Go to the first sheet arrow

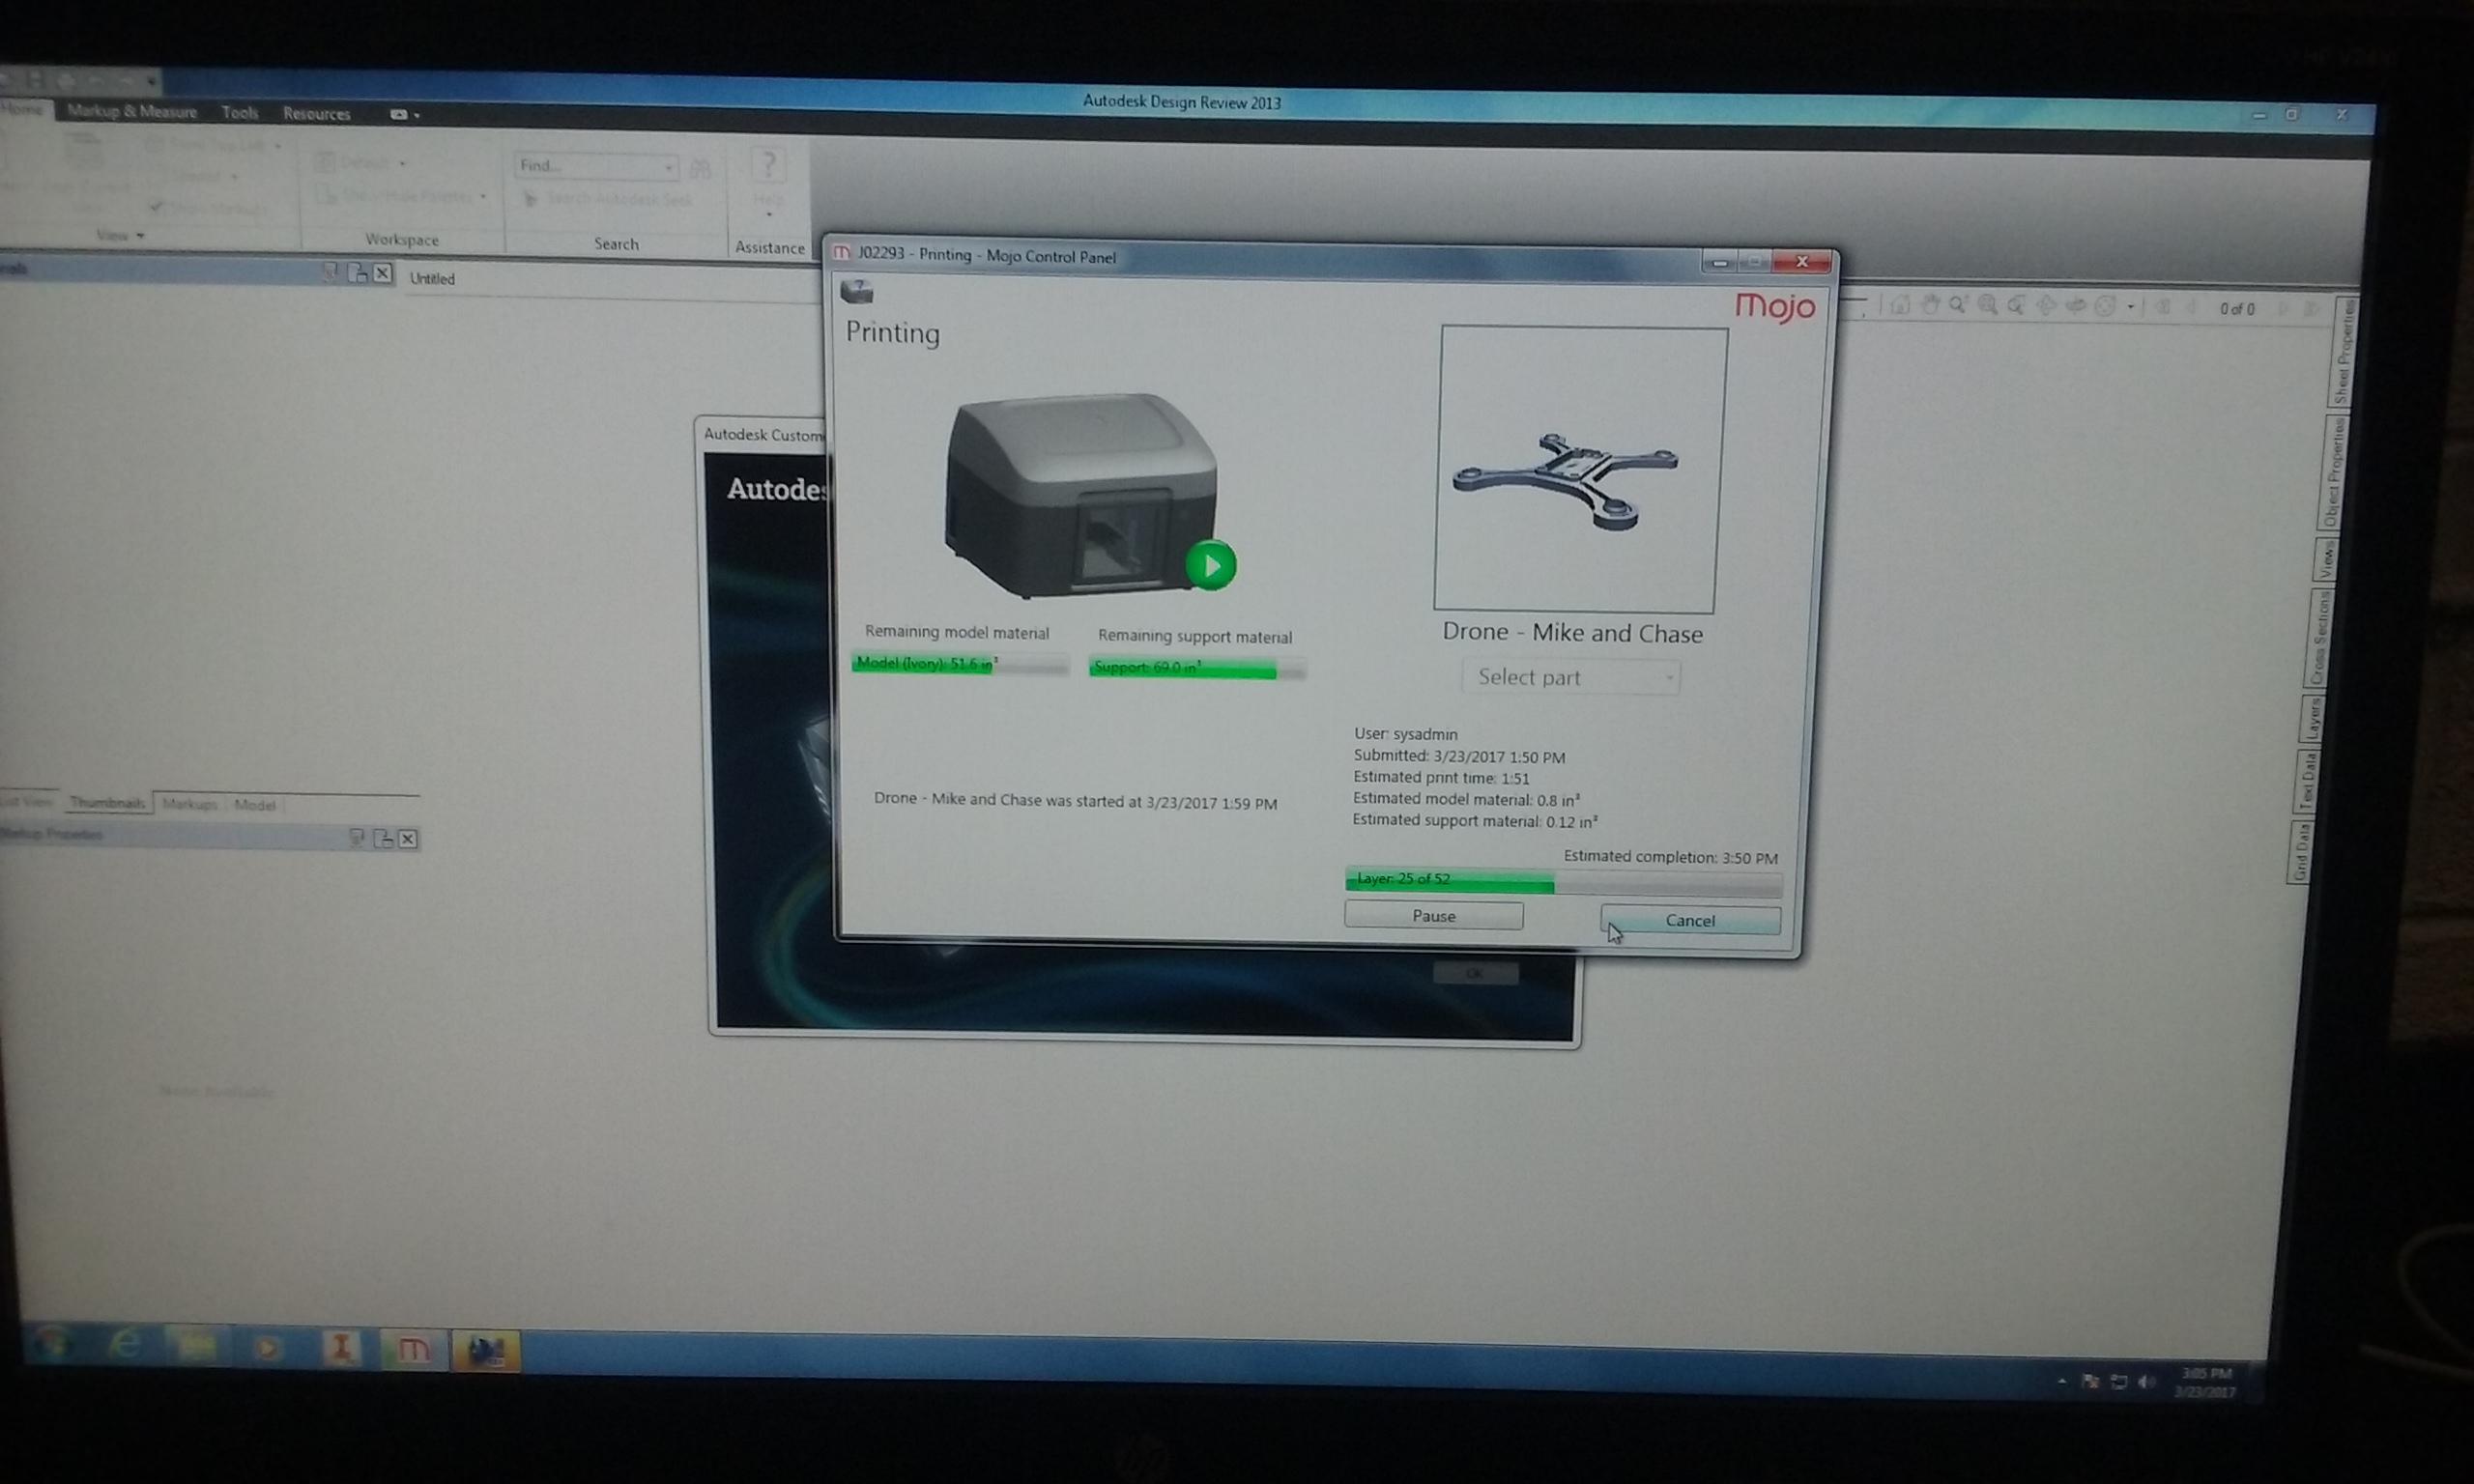2163,308
